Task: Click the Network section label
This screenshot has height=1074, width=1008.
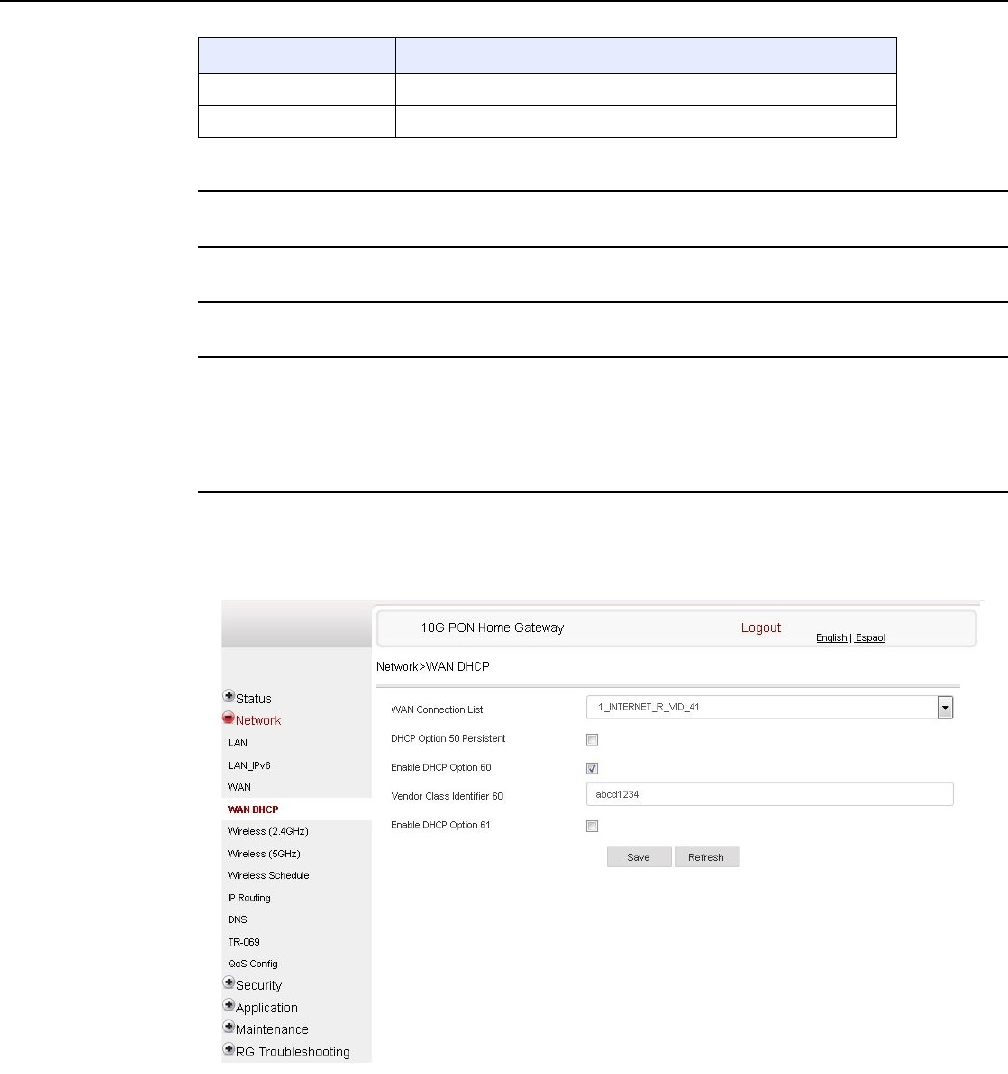Action: [x=258, y=721]
